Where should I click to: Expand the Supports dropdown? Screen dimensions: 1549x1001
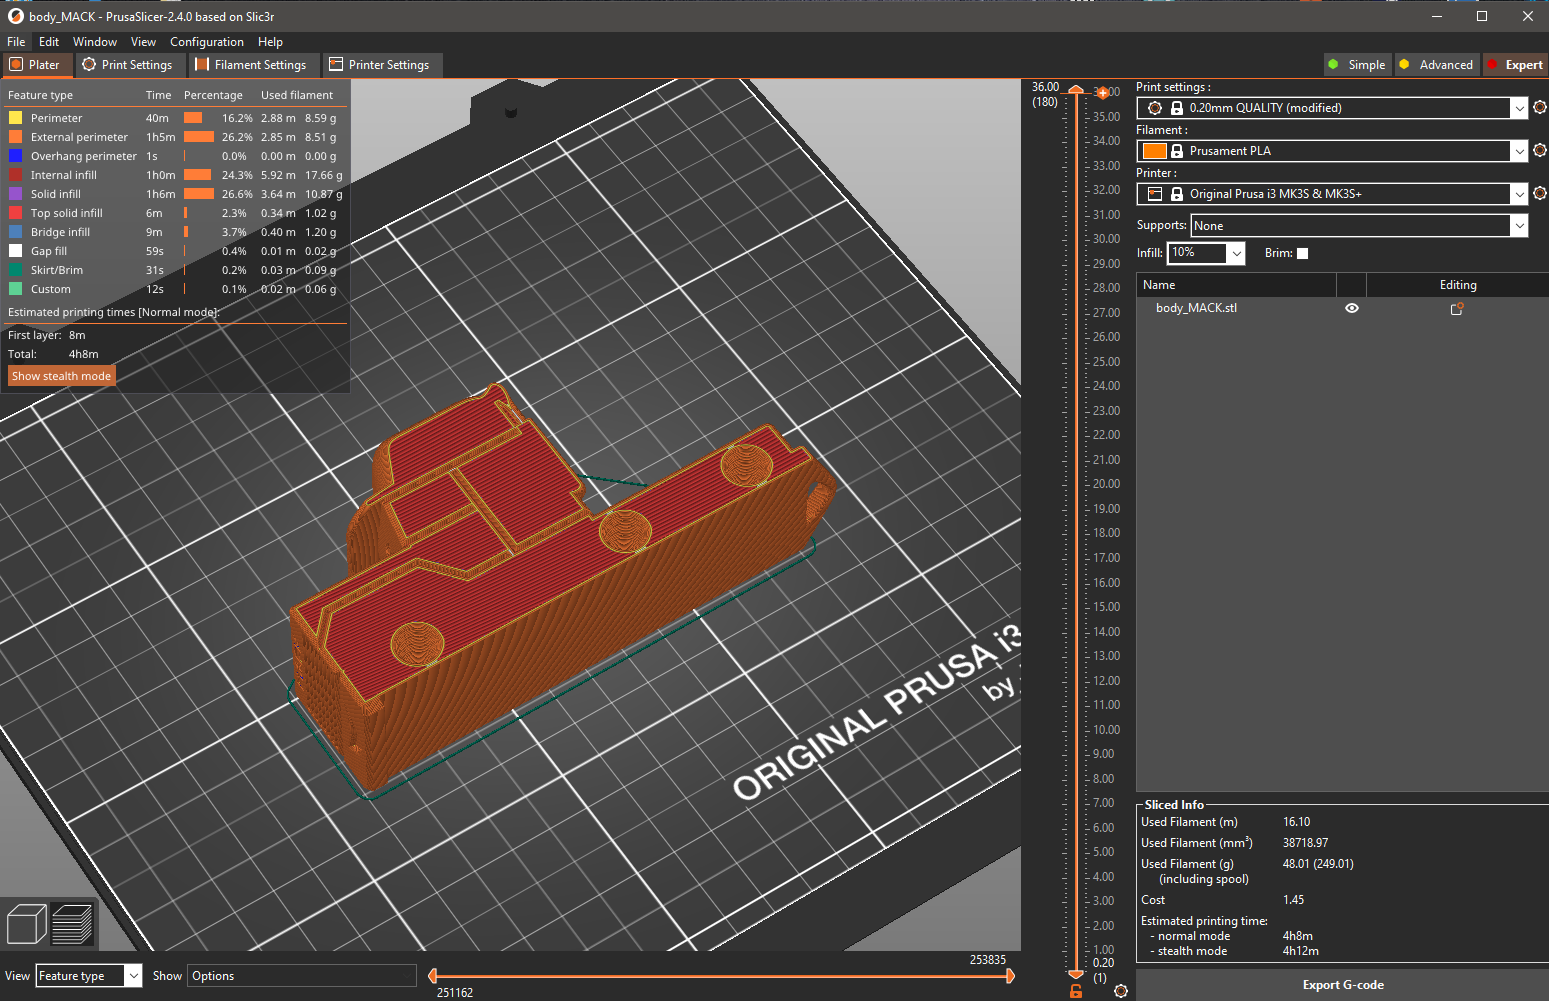click(x=1520, y=226)
